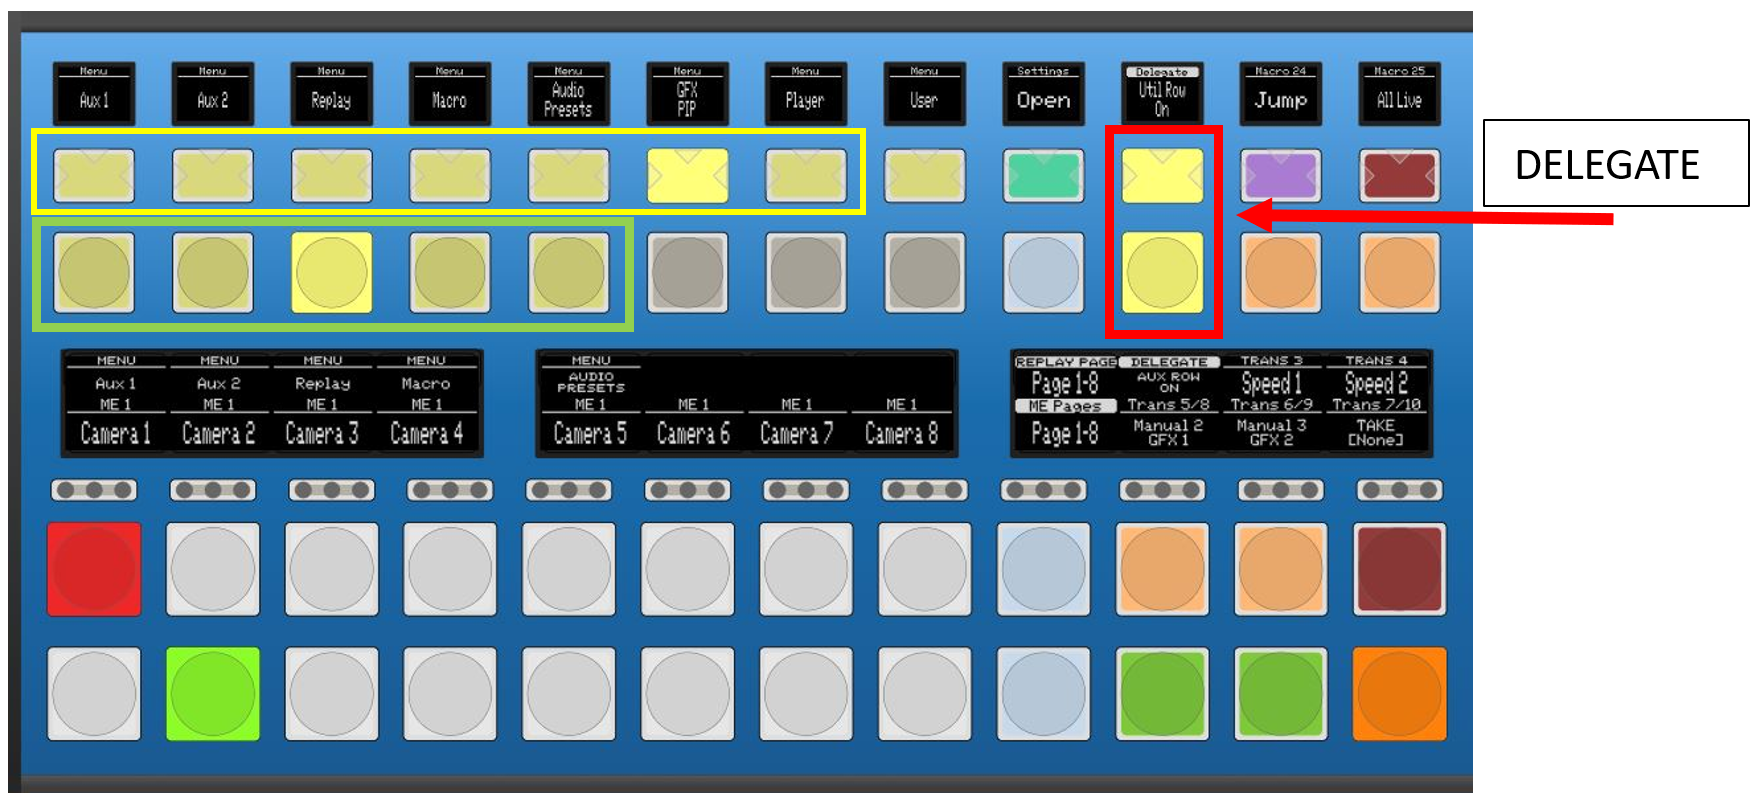Select the gray round button in GFX PIP column

tap(688, 272)
